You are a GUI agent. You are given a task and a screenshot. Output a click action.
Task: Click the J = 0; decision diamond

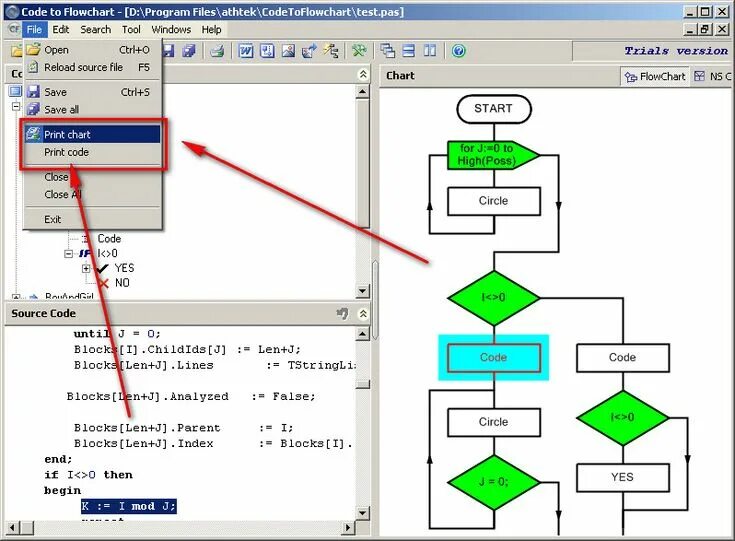(494, 482)
